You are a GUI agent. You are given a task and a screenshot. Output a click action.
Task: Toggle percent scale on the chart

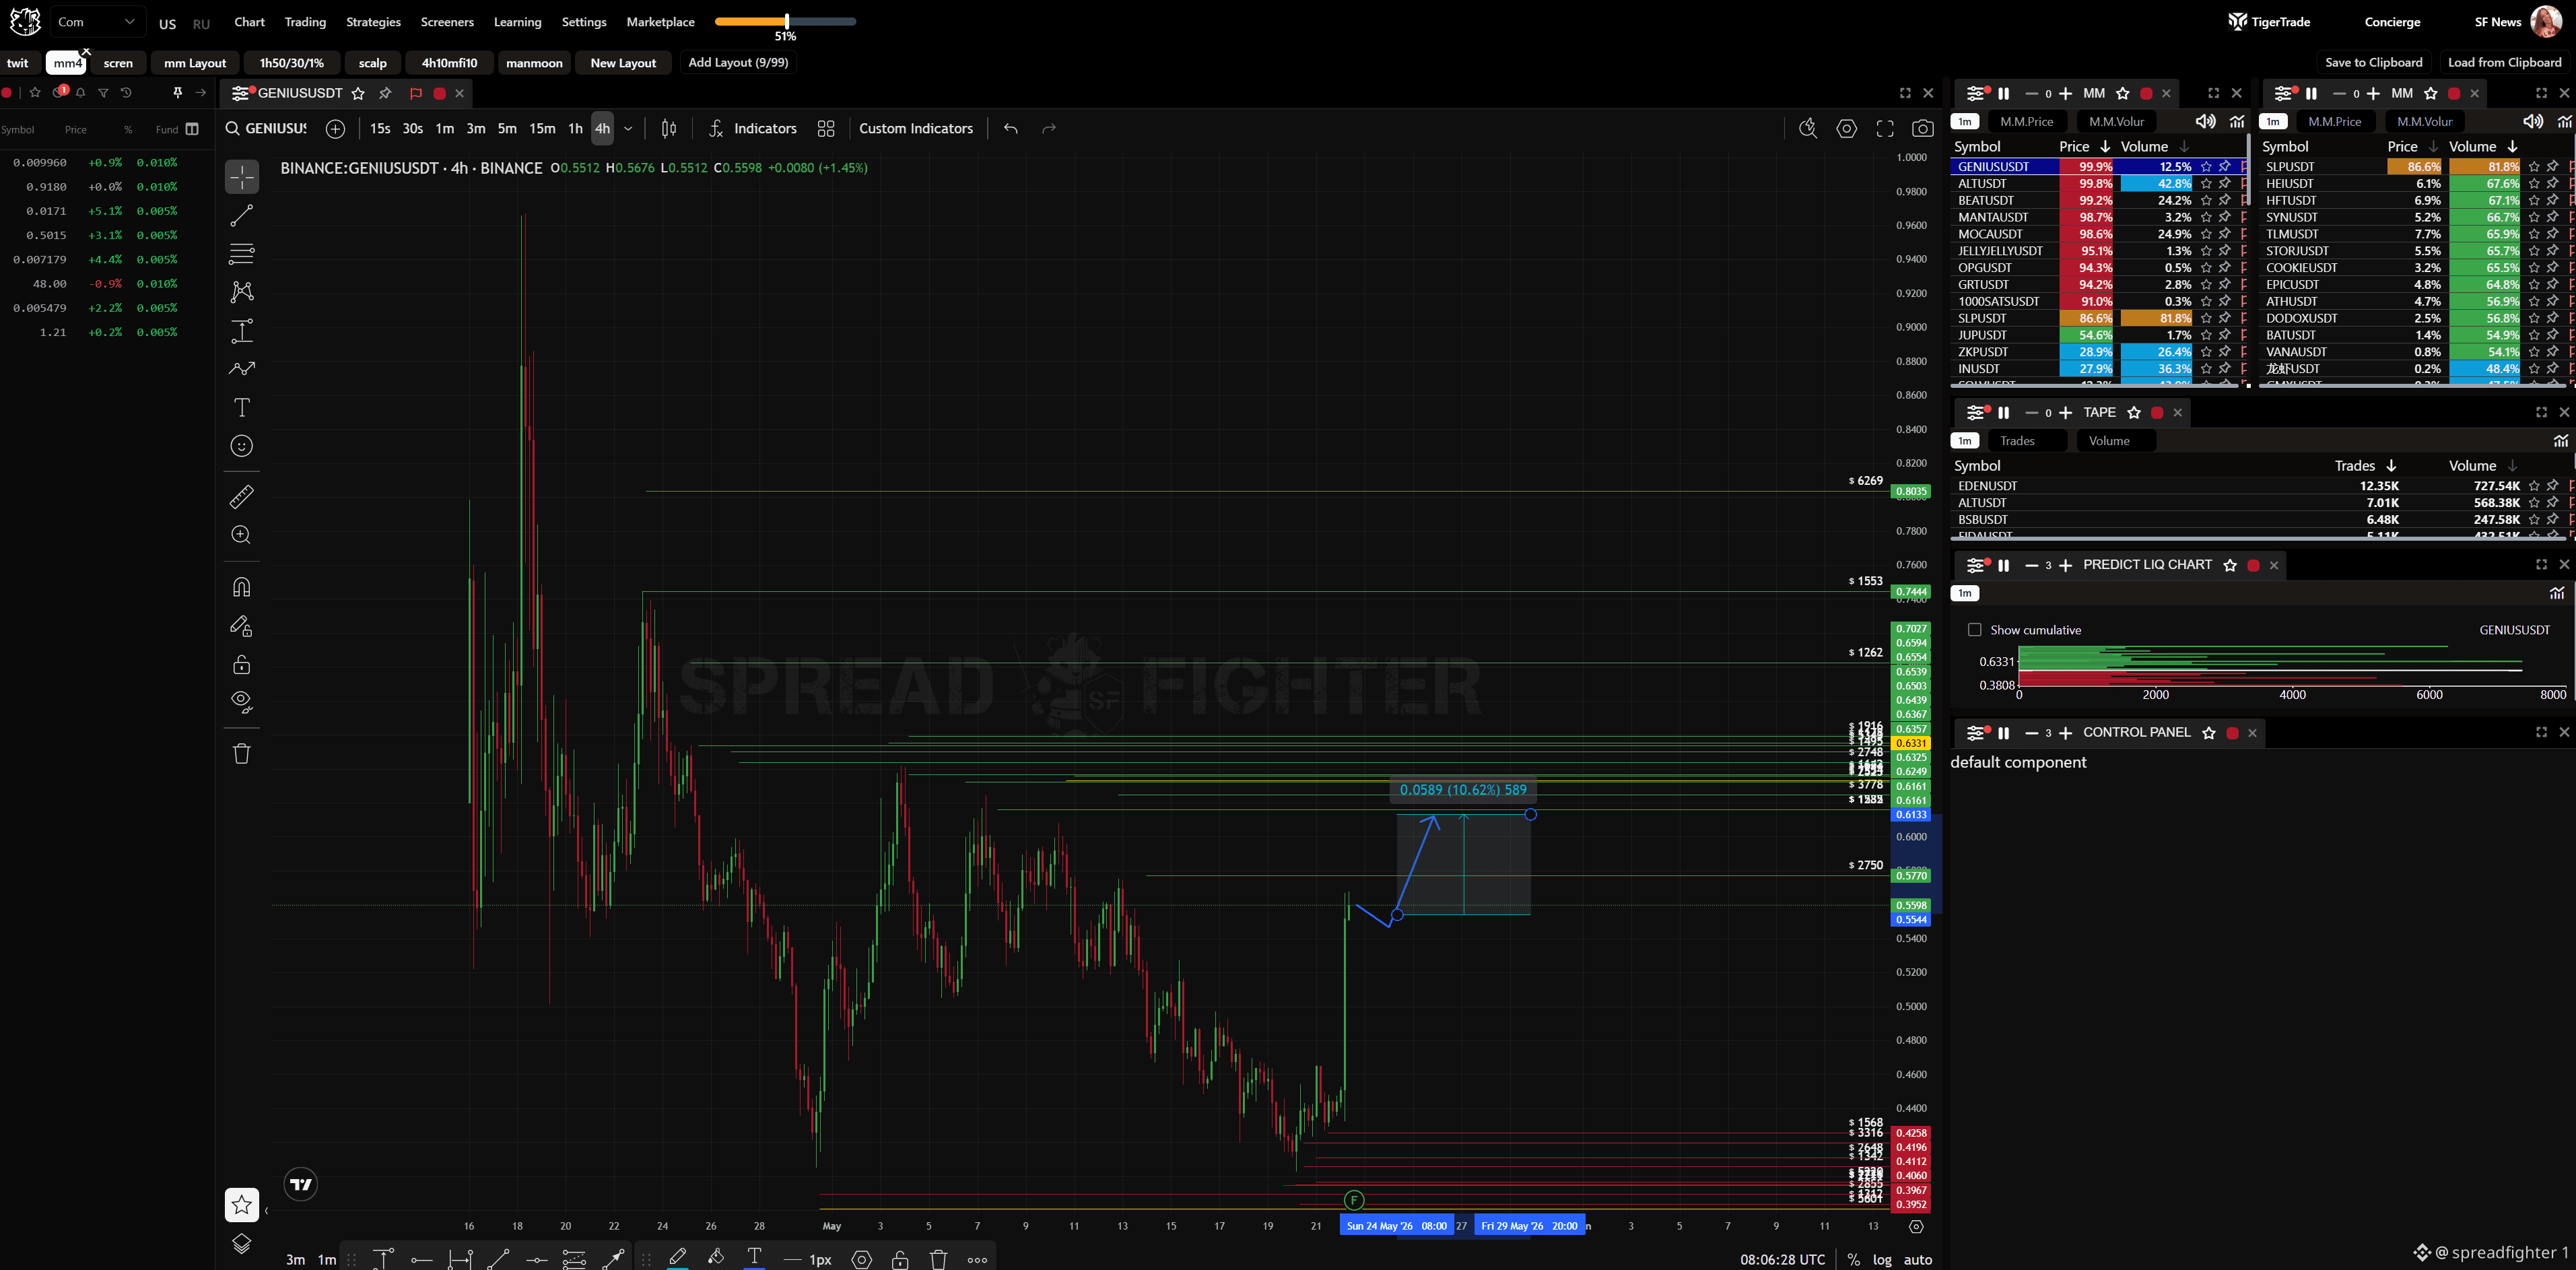pyautogui.click(x=1854, y=1260)
